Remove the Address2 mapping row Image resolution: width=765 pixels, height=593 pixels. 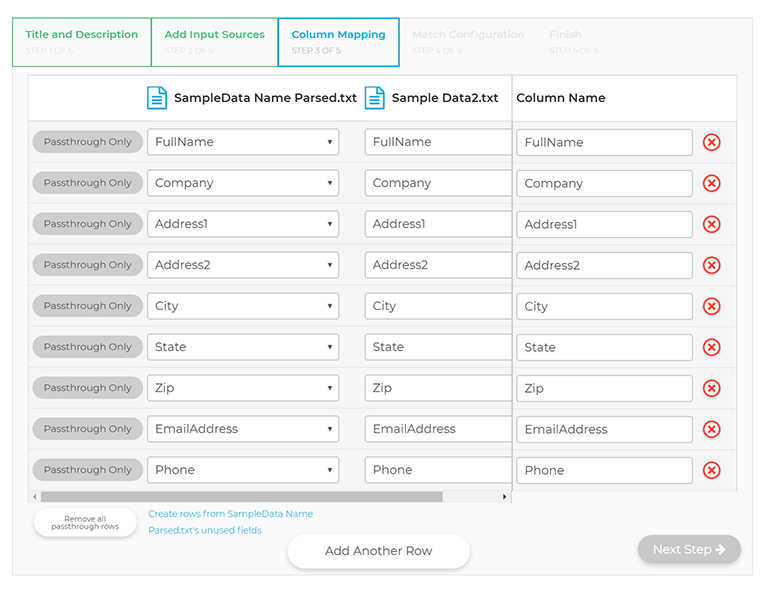(711, 265)
